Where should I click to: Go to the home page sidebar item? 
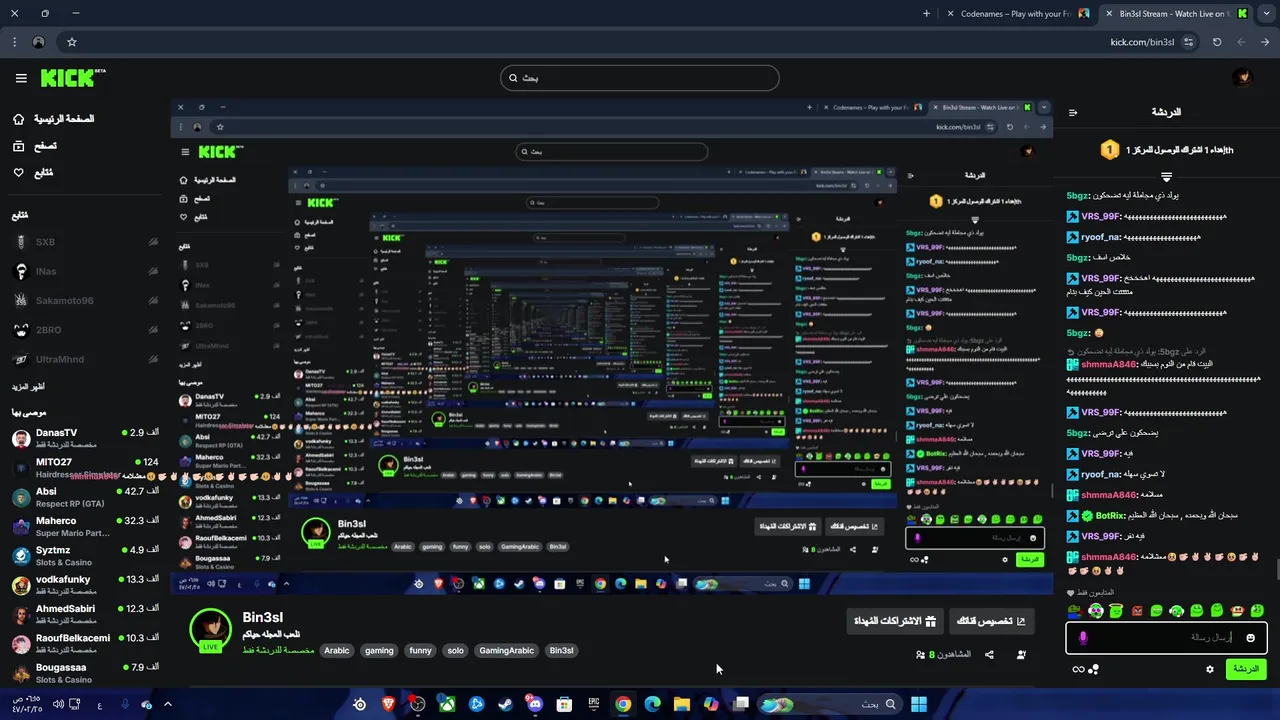pos(54,119)
